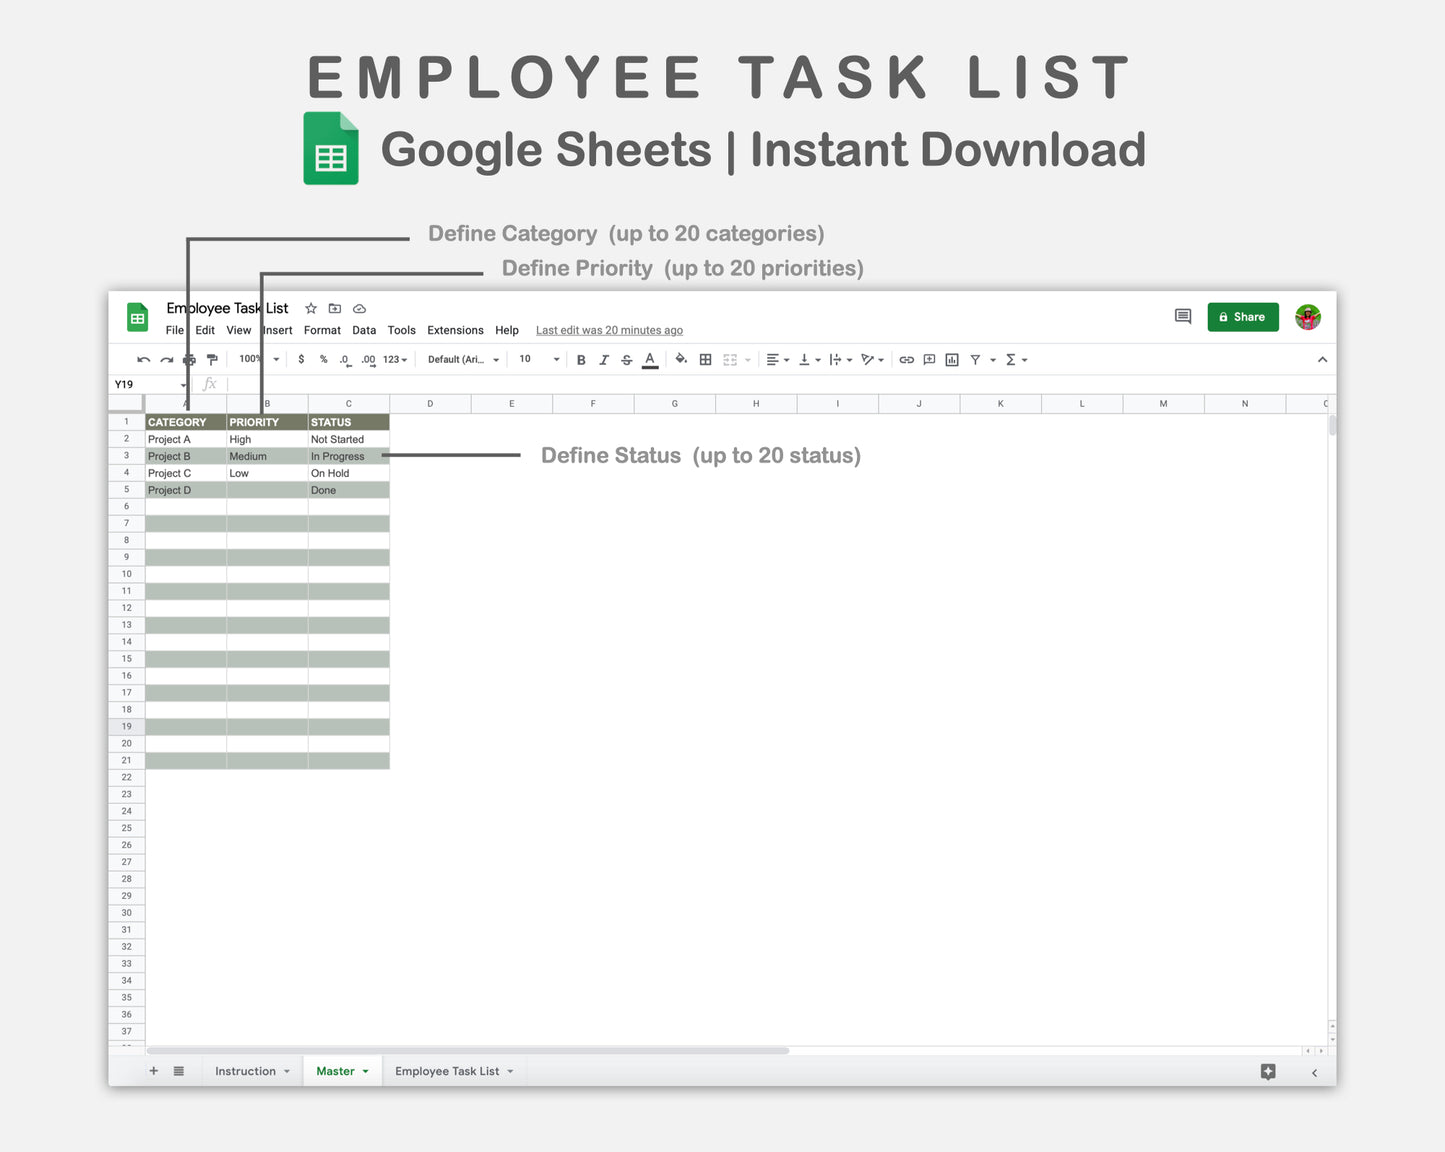Open the Master sheet tab dropdown
1445x1152 pixels.
point(366,1071)
